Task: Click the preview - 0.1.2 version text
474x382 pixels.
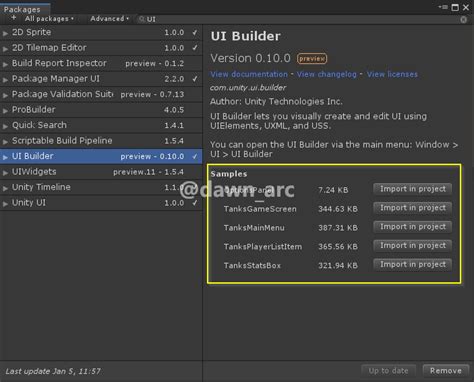Action: coord(154,63)
